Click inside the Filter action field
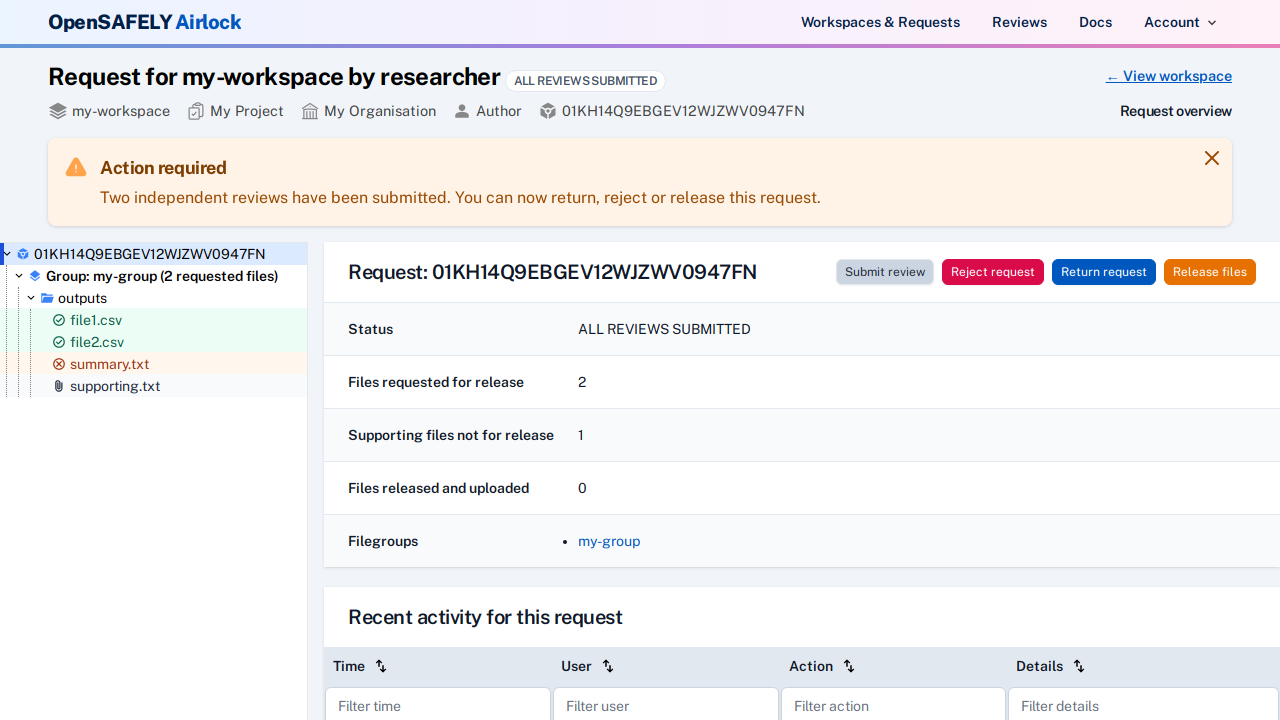Viewport: 1280px width, 720px height. click(892, 706)
